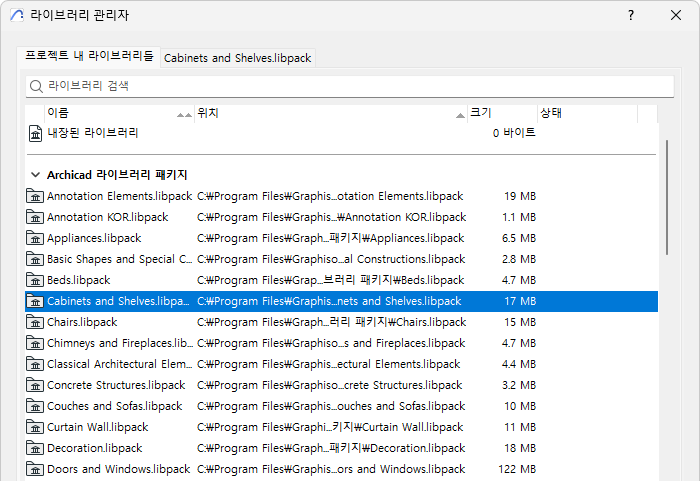The width and height of the screenshot is (700, 481).
Task: Click the Beds.libpack library icon
Action: [35, 280]
